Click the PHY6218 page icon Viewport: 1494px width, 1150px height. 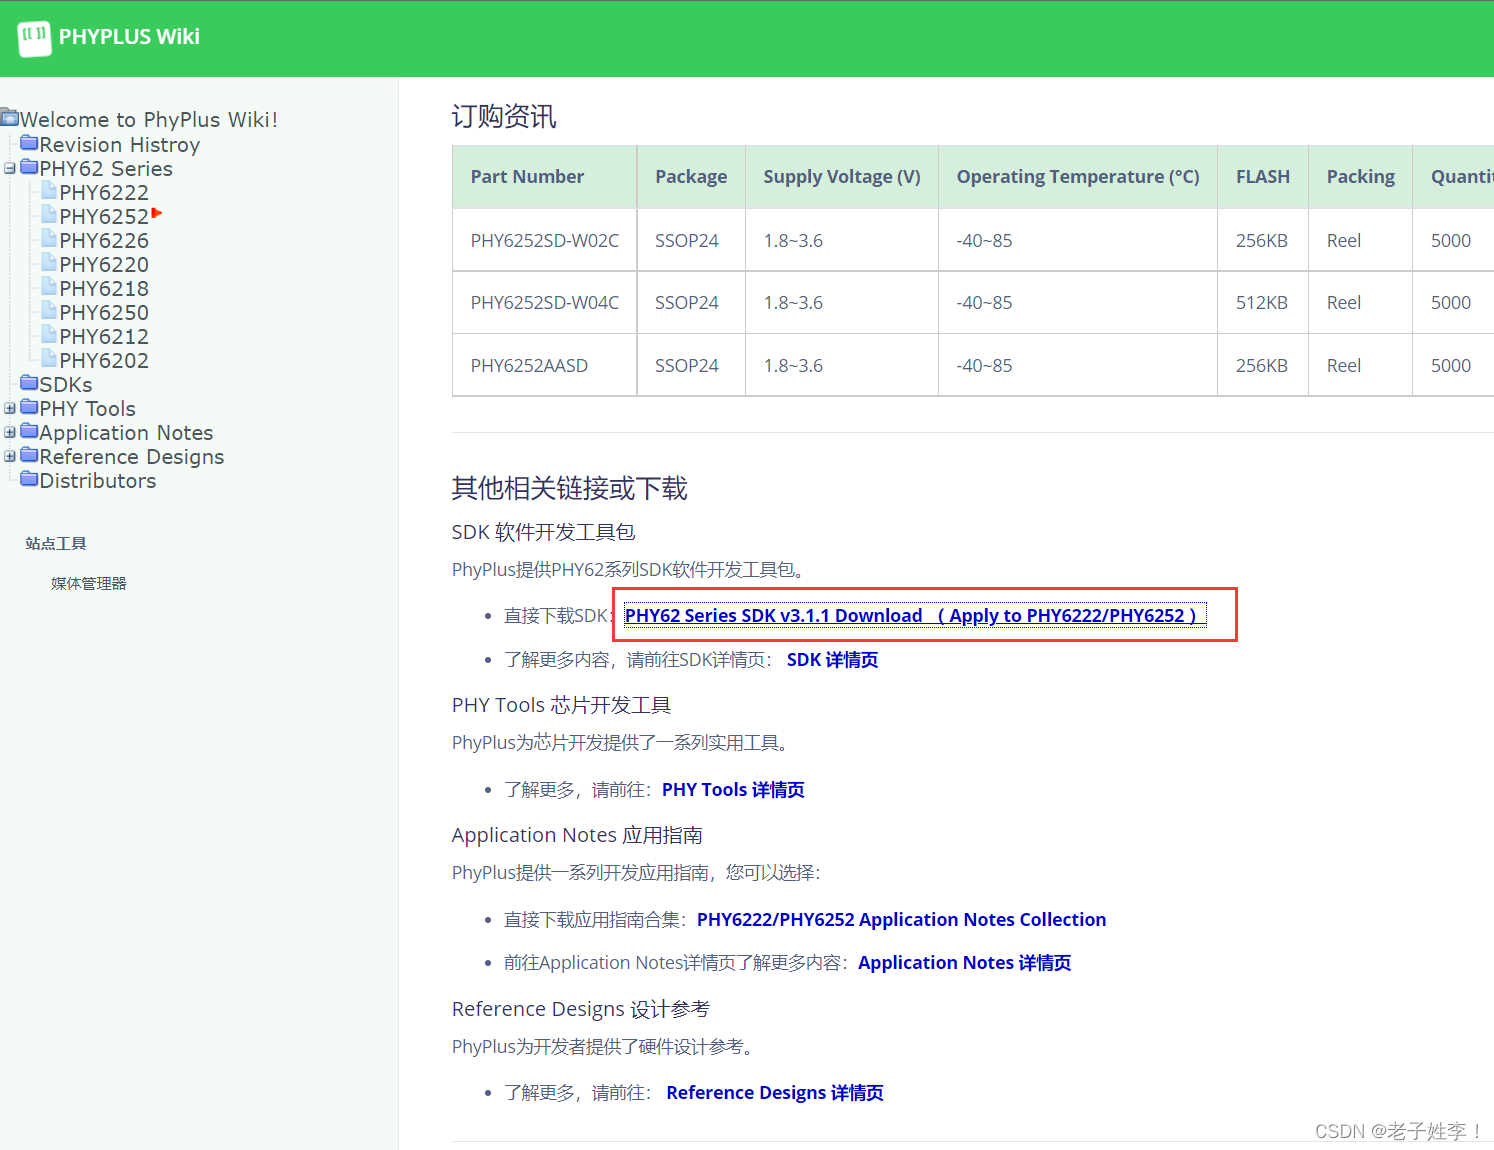coord(49,286)
